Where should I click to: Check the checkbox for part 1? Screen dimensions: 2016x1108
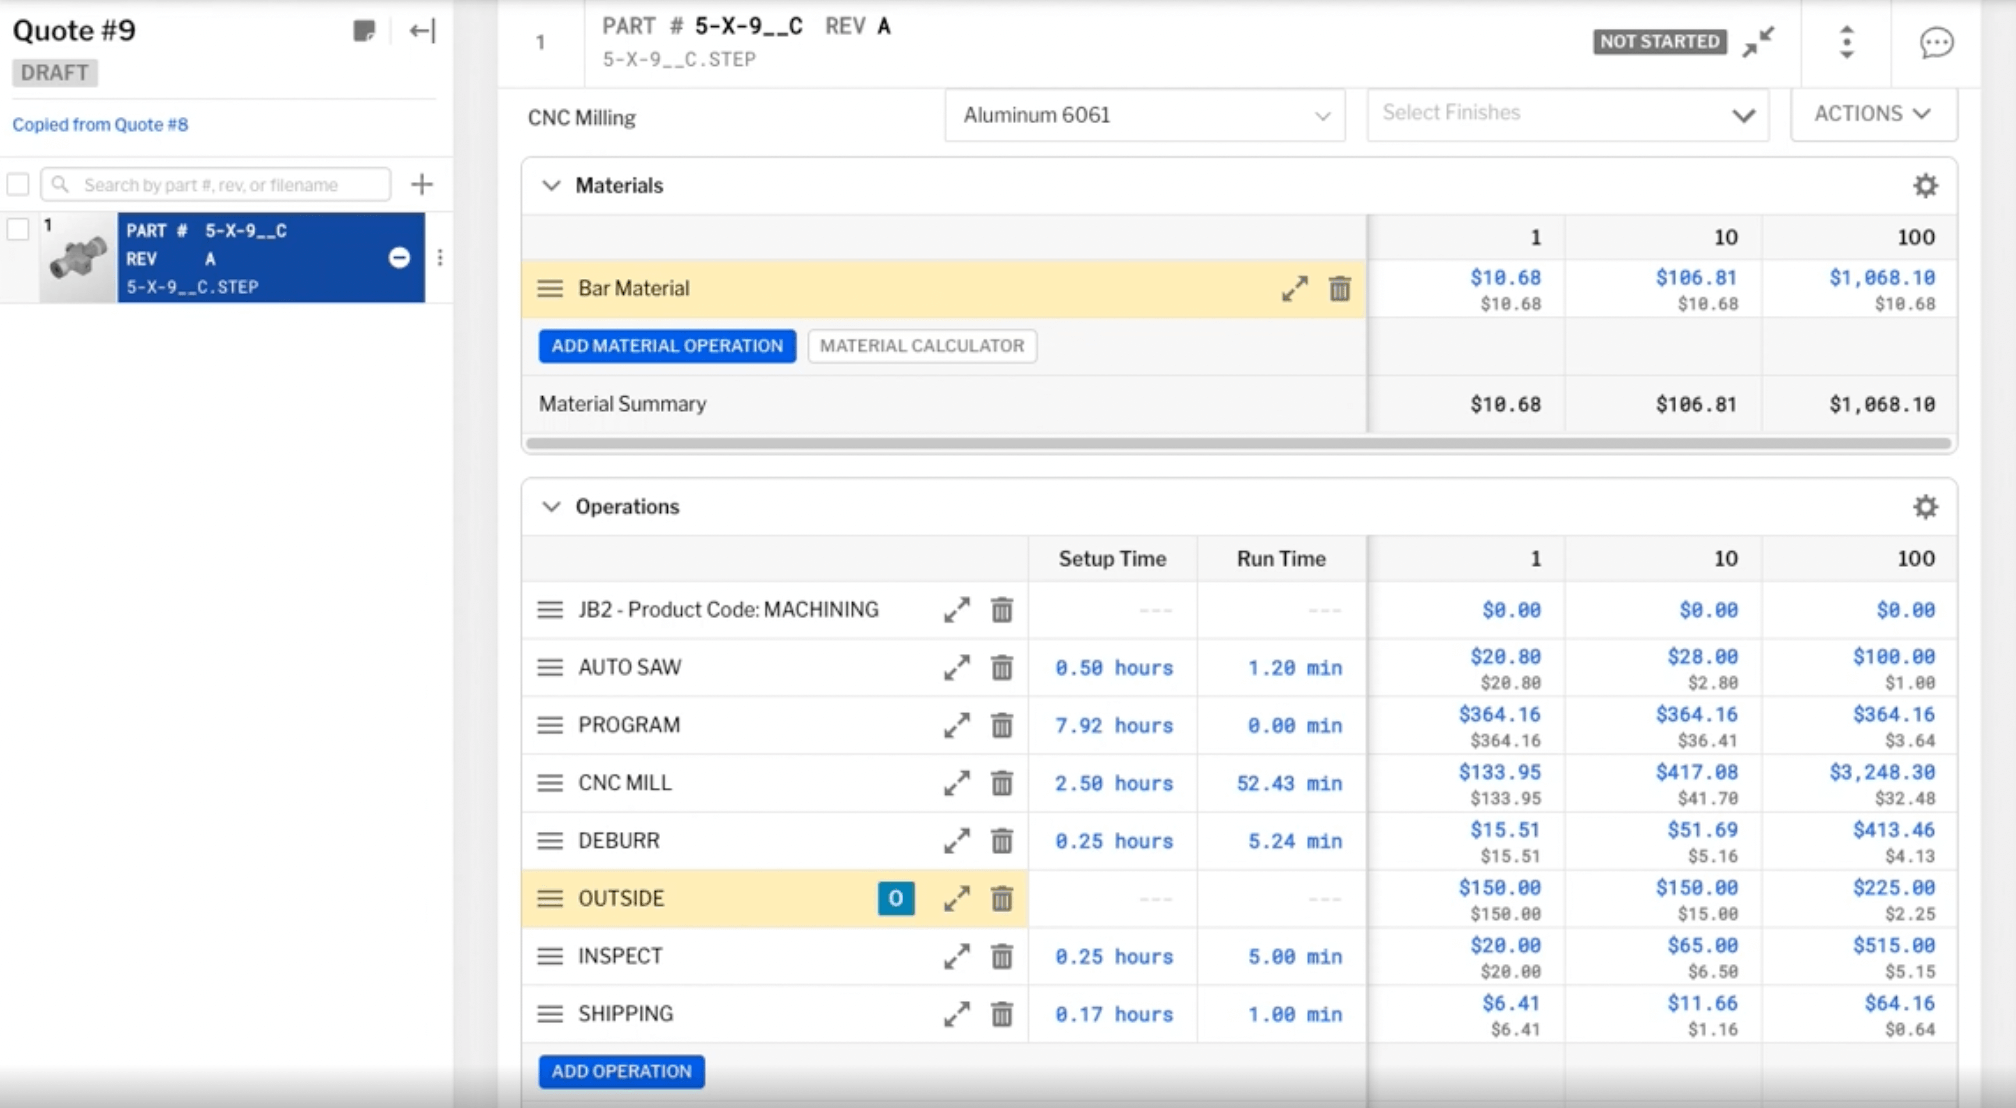tap(18, 229)
